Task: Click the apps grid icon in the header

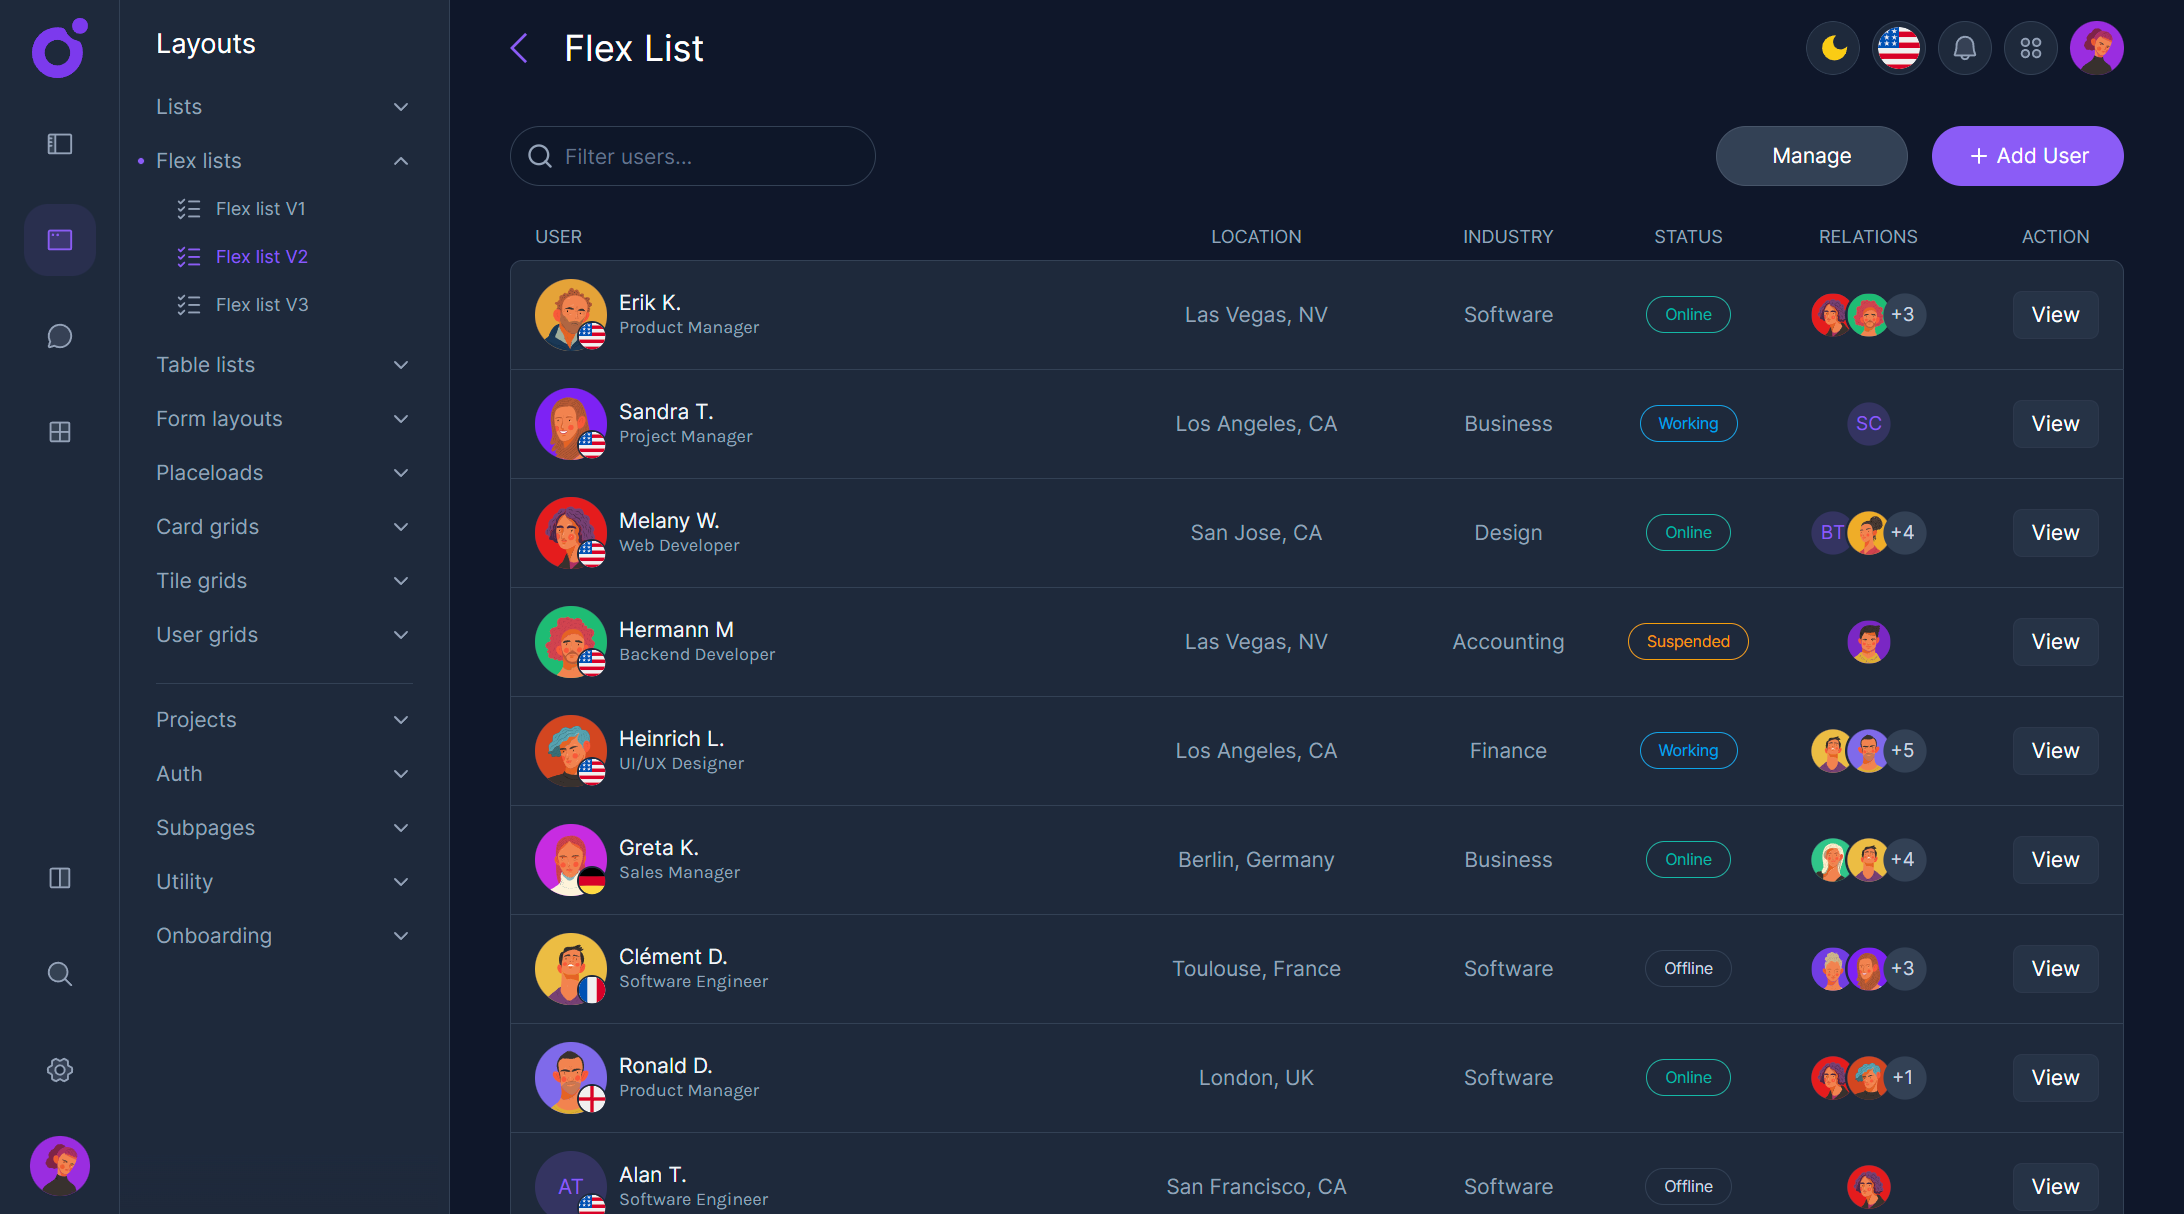Action: click(x=2030, y=47)
